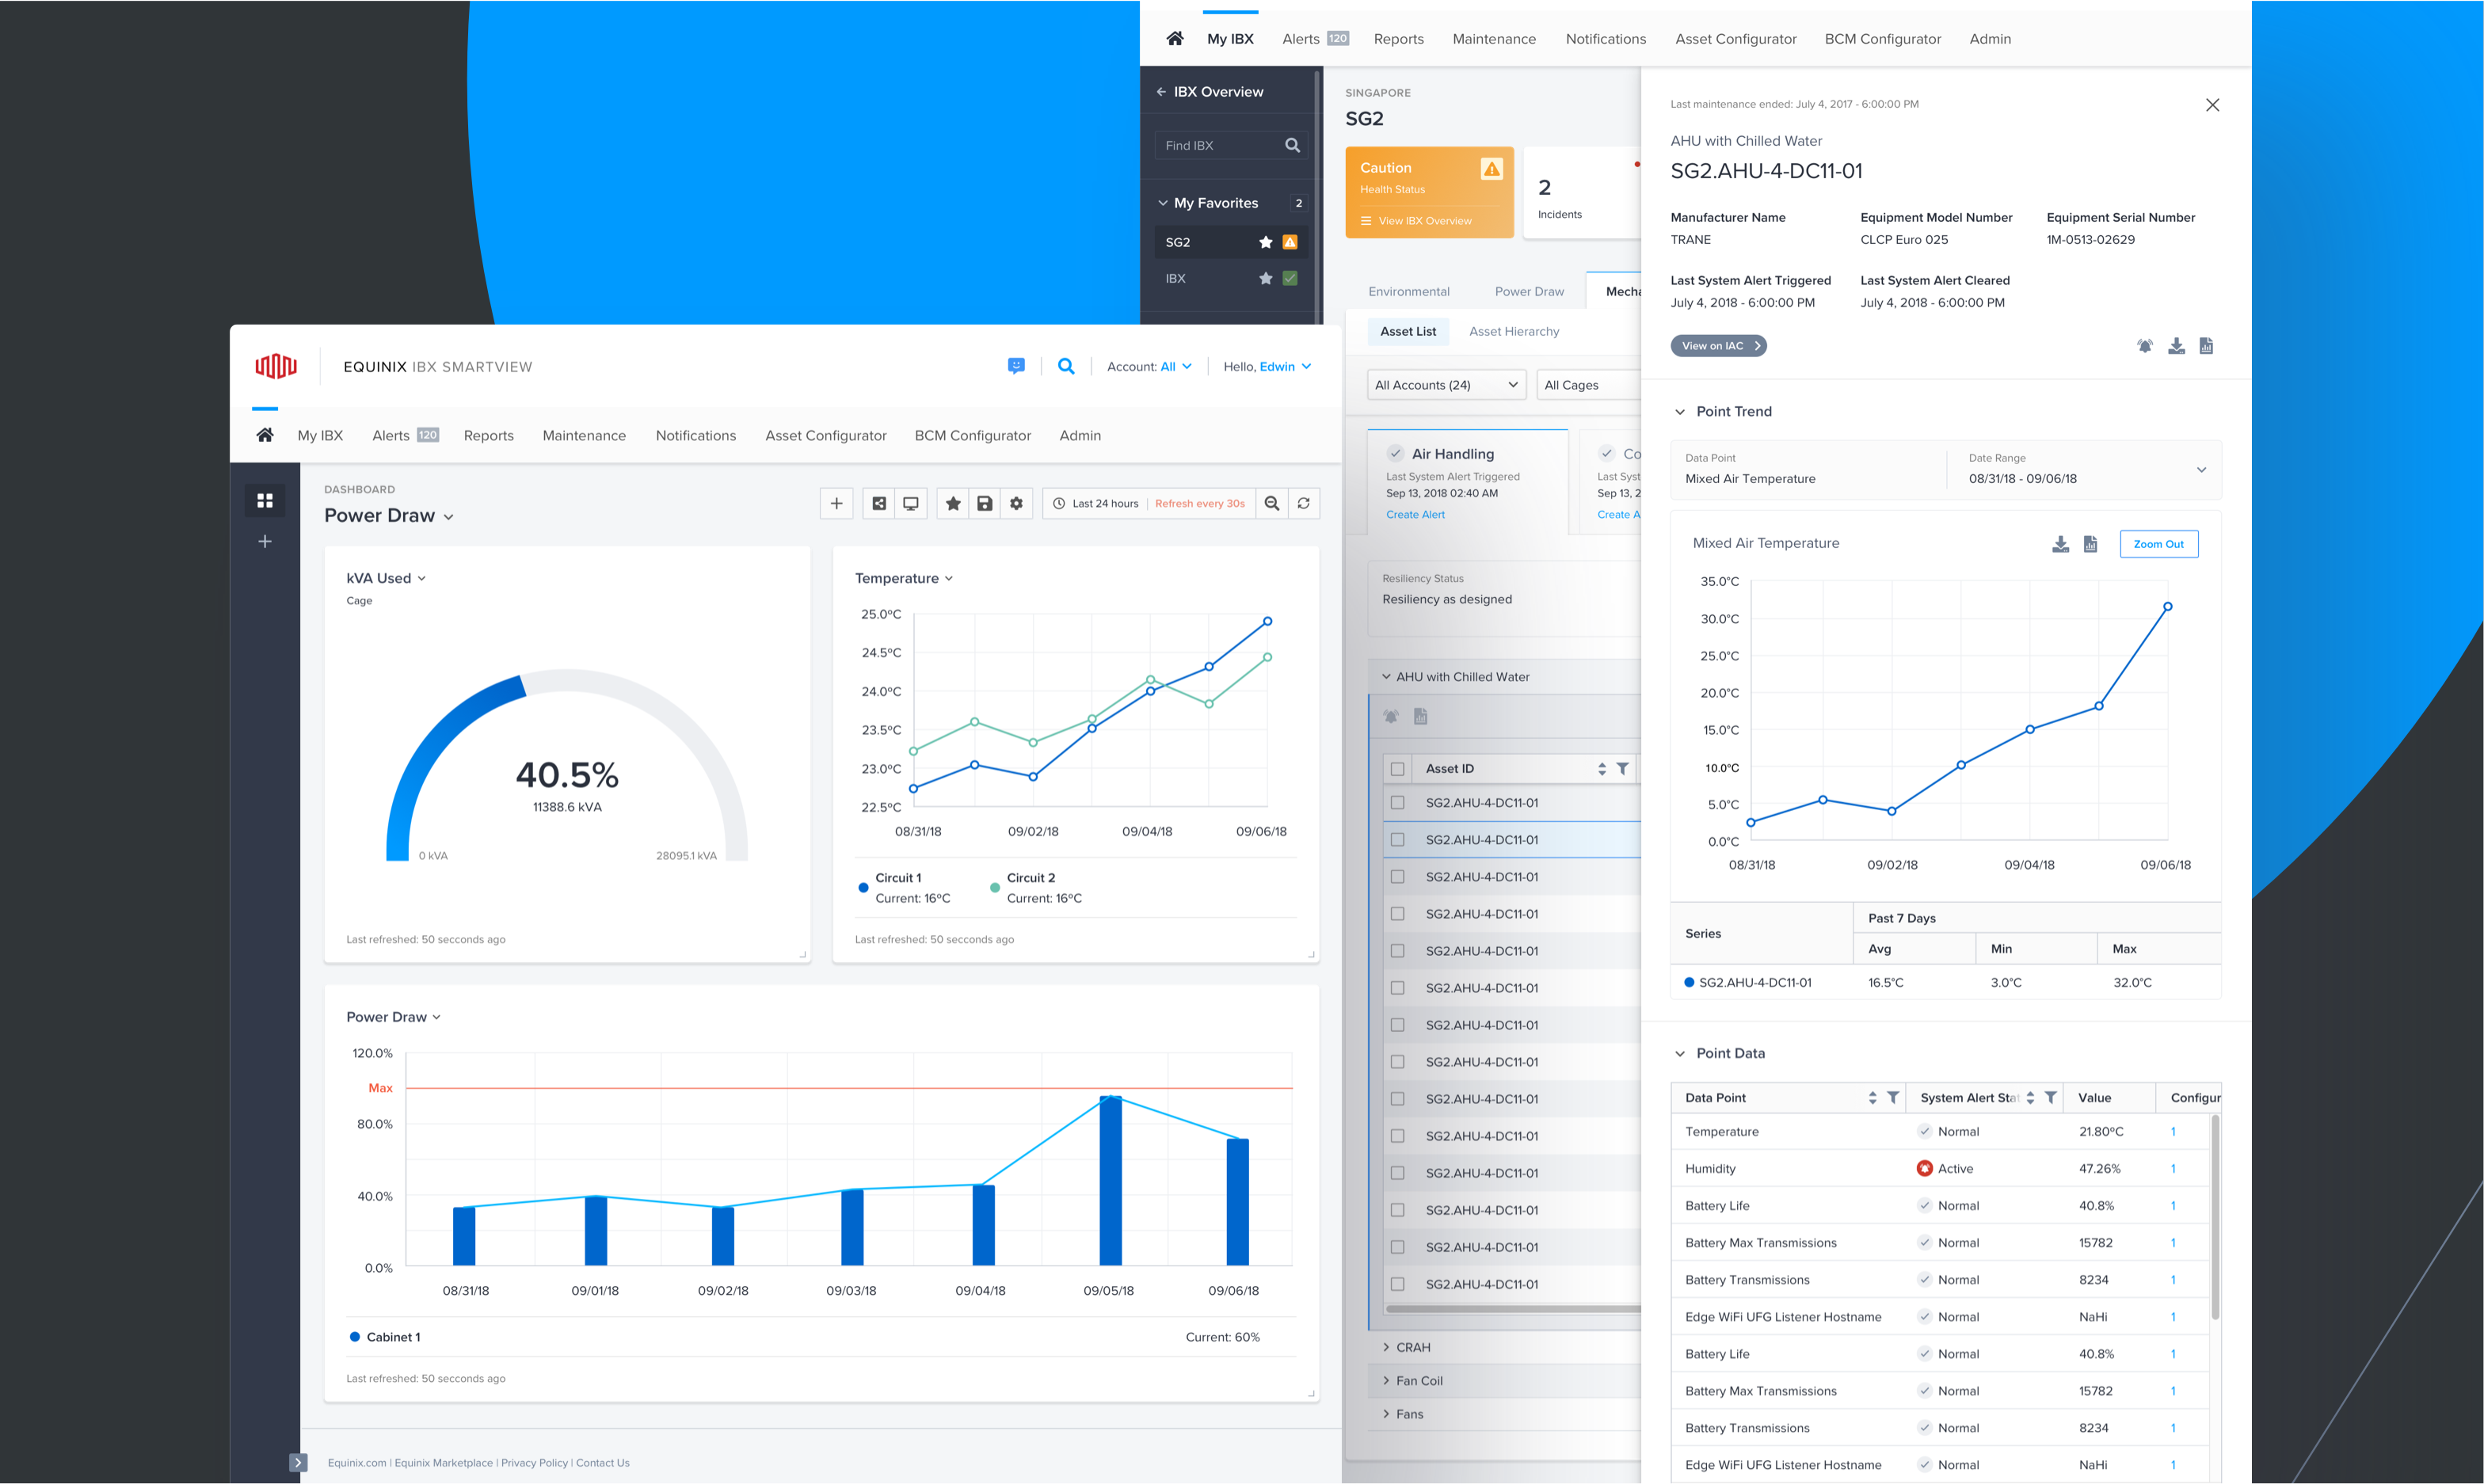The image size is (2484, 1484).
Task: Open the chat feedback icon in header
Action: coord(1016,366)
